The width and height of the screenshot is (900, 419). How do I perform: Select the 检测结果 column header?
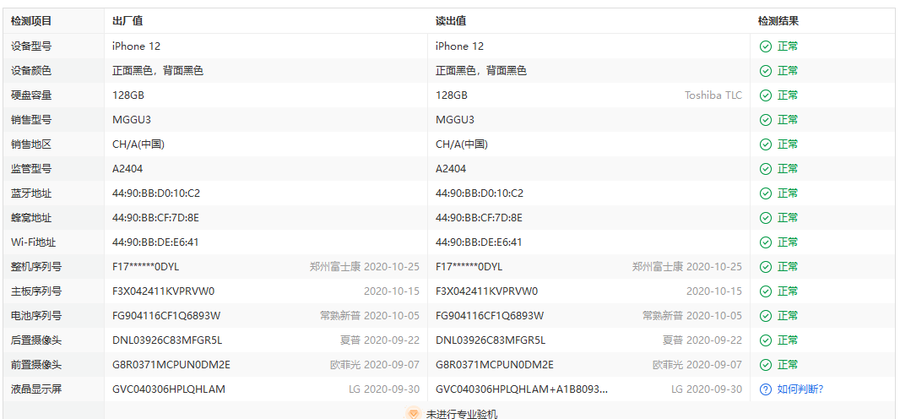pyautogui.click(x=778, y=21)
